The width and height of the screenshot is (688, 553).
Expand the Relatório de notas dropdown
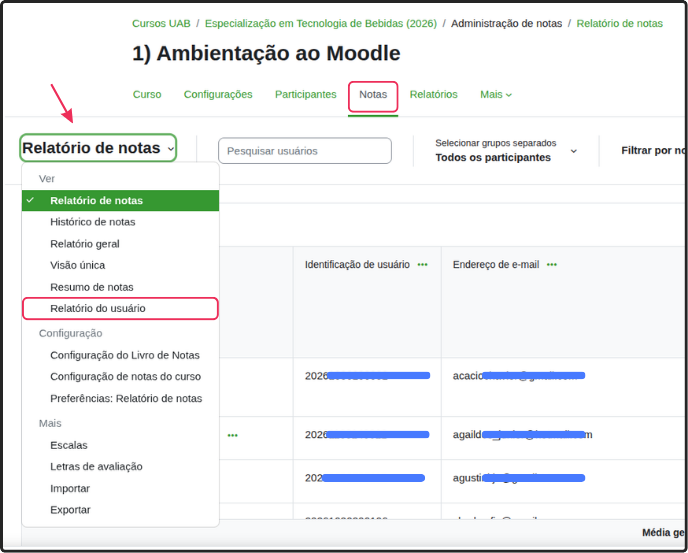coord(98,148)
